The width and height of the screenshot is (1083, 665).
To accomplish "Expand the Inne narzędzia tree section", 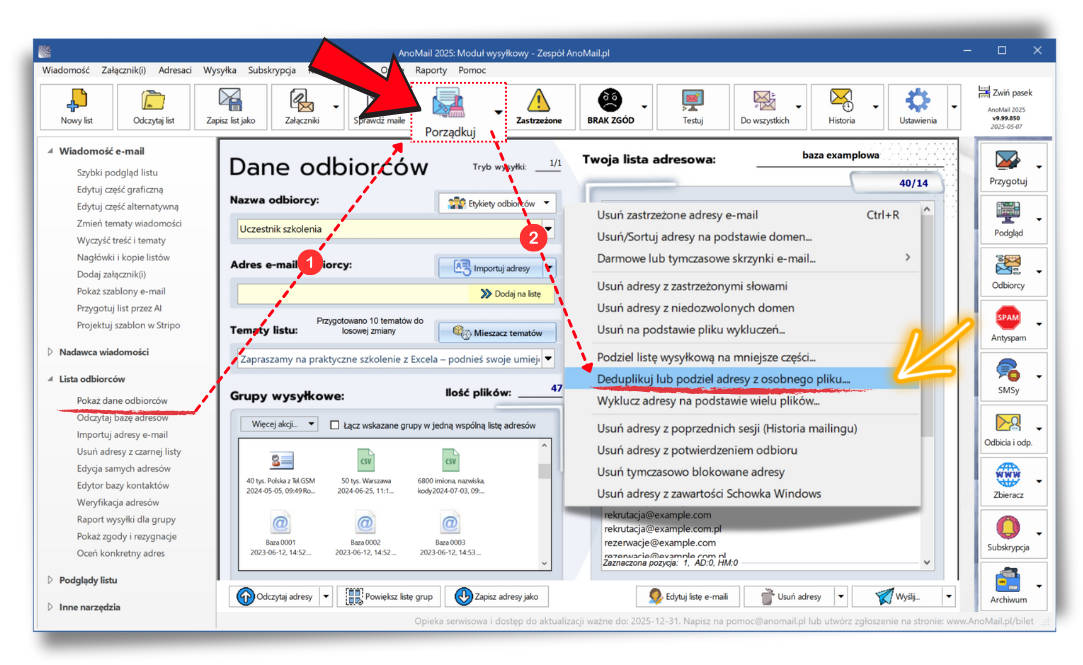I will 50,607.
